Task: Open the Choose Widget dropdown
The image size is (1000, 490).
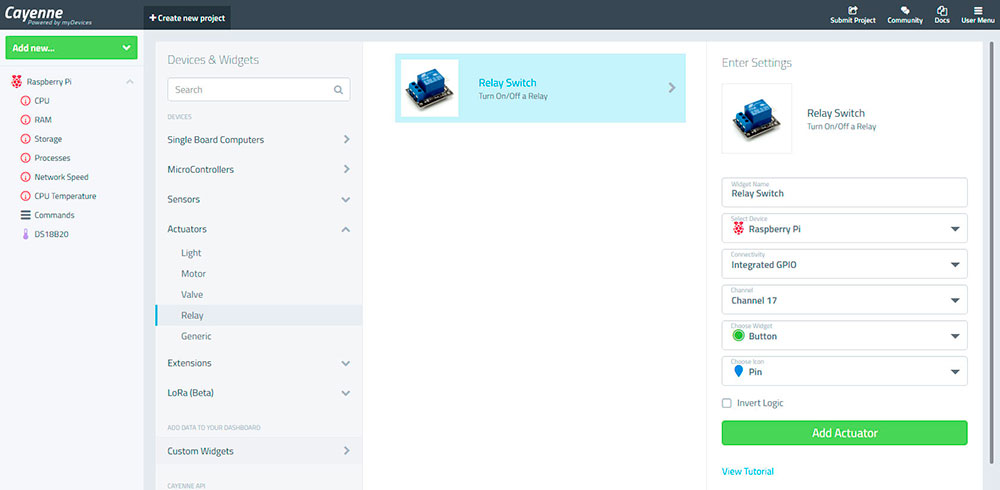Action: pos(844,336)
